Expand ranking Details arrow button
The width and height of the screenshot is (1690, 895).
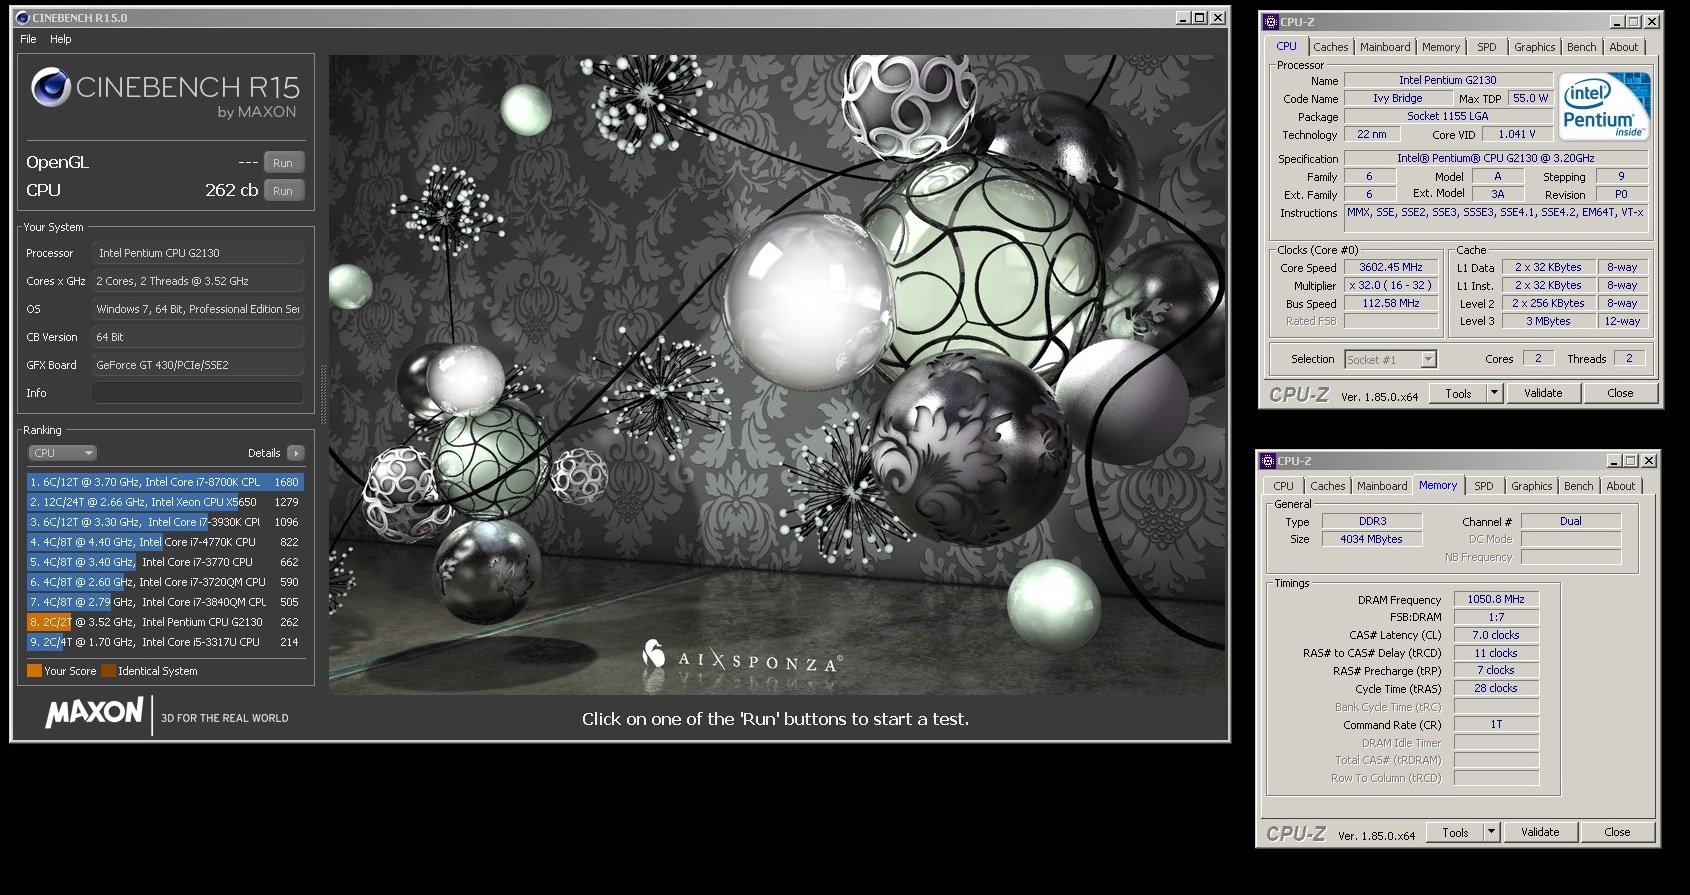point(295,453)
